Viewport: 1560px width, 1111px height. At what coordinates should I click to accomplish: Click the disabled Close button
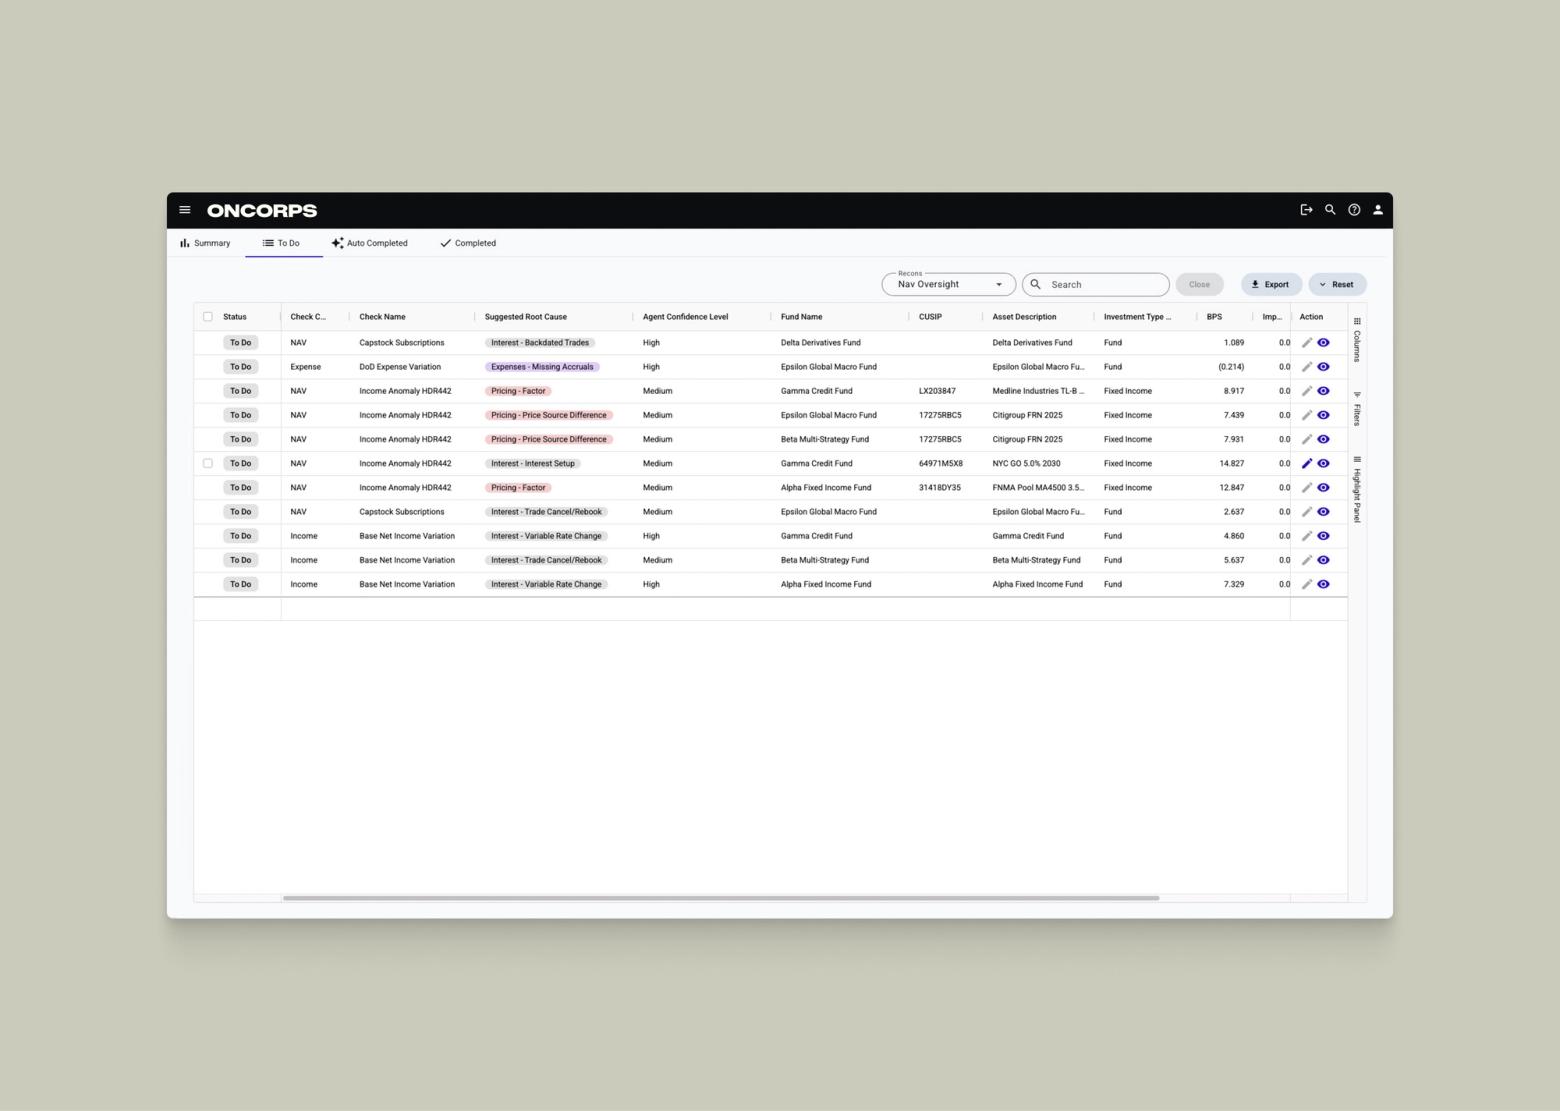(x=1199, y=285)
